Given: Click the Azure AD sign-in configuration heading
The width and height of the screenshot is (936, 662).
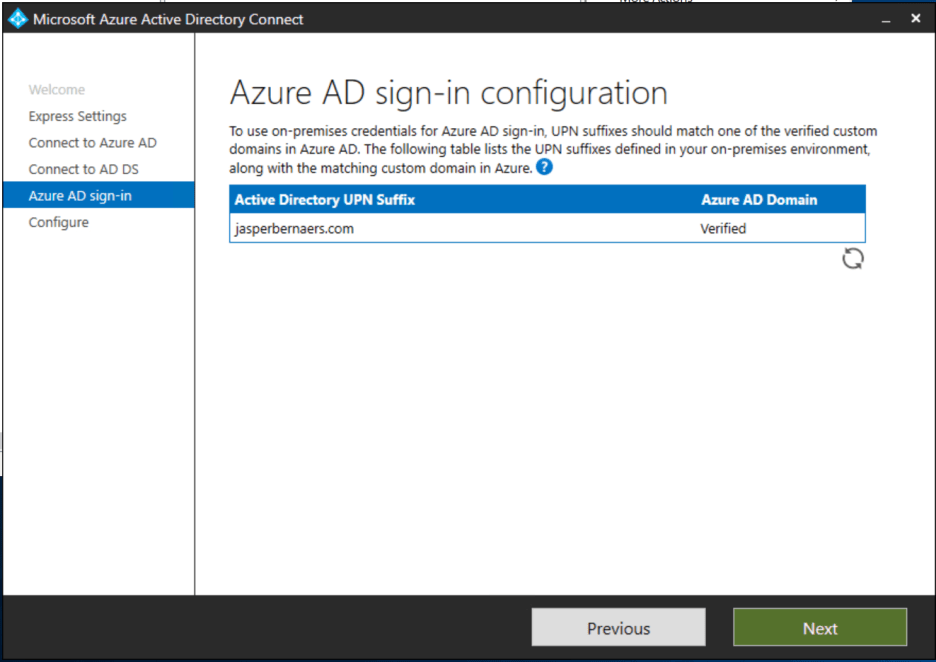Looking at the screenshot, I should pyautogui.click(x=449, y=92).
